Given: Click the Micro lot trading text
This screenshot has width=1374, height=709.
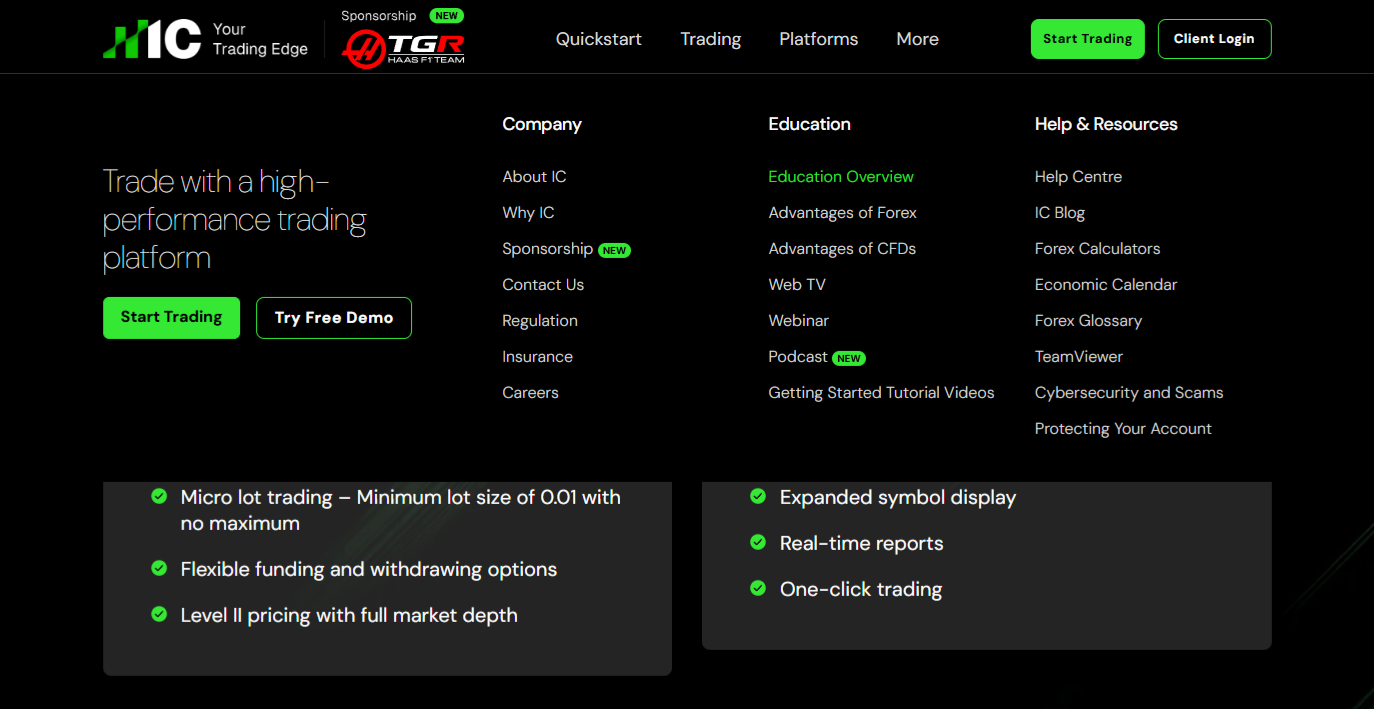Looking at the screenshot, I should point(400,510).
